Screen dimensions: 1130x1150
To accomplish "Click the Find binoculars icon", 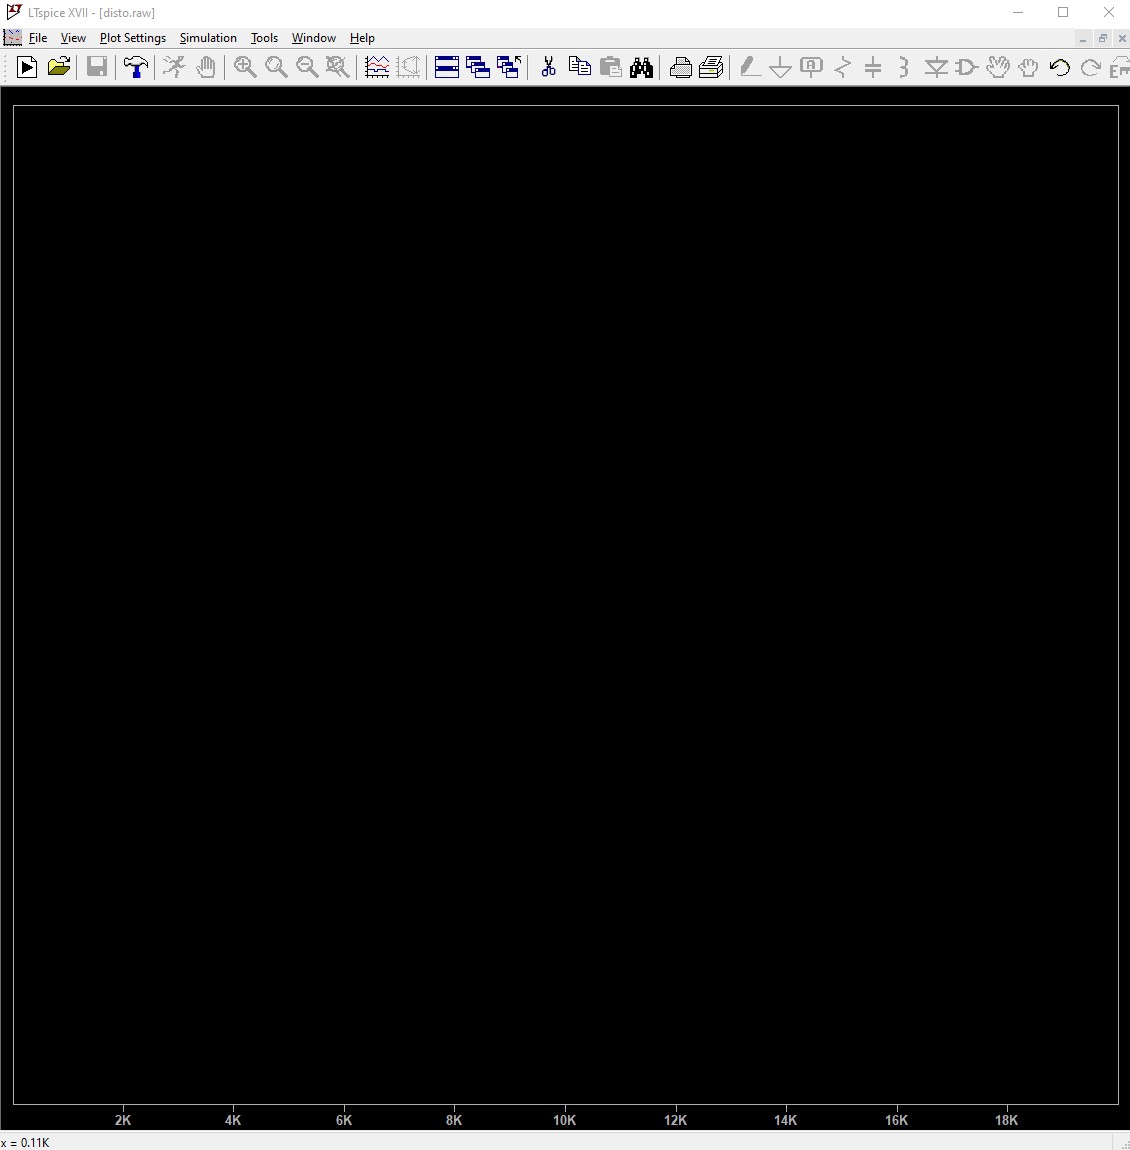I will (x=641, y=67).
